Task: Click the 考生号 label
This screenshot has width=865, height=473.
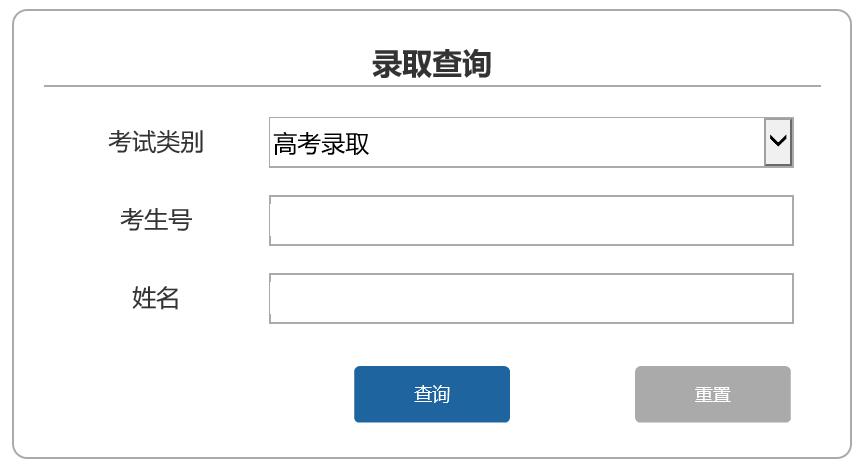Action: (x=156, y=220)
